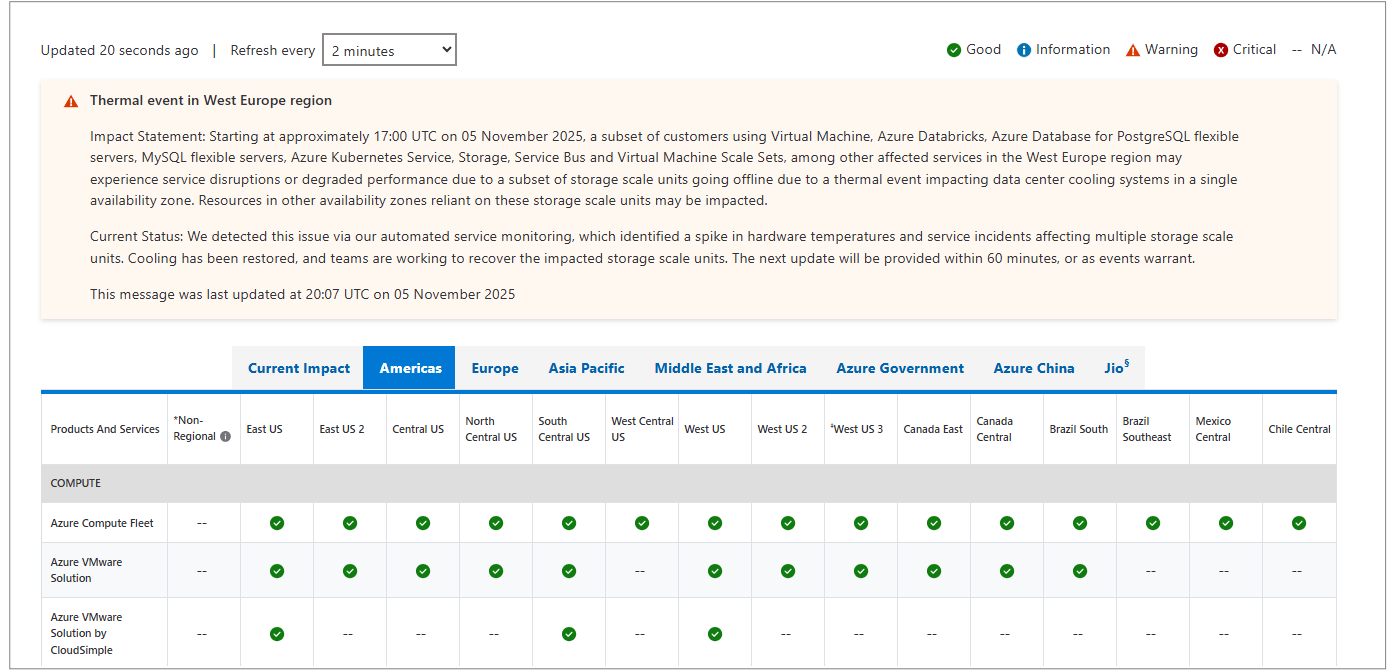Switch to the Europe tab
1388x670 pixels.
(495, 368)
